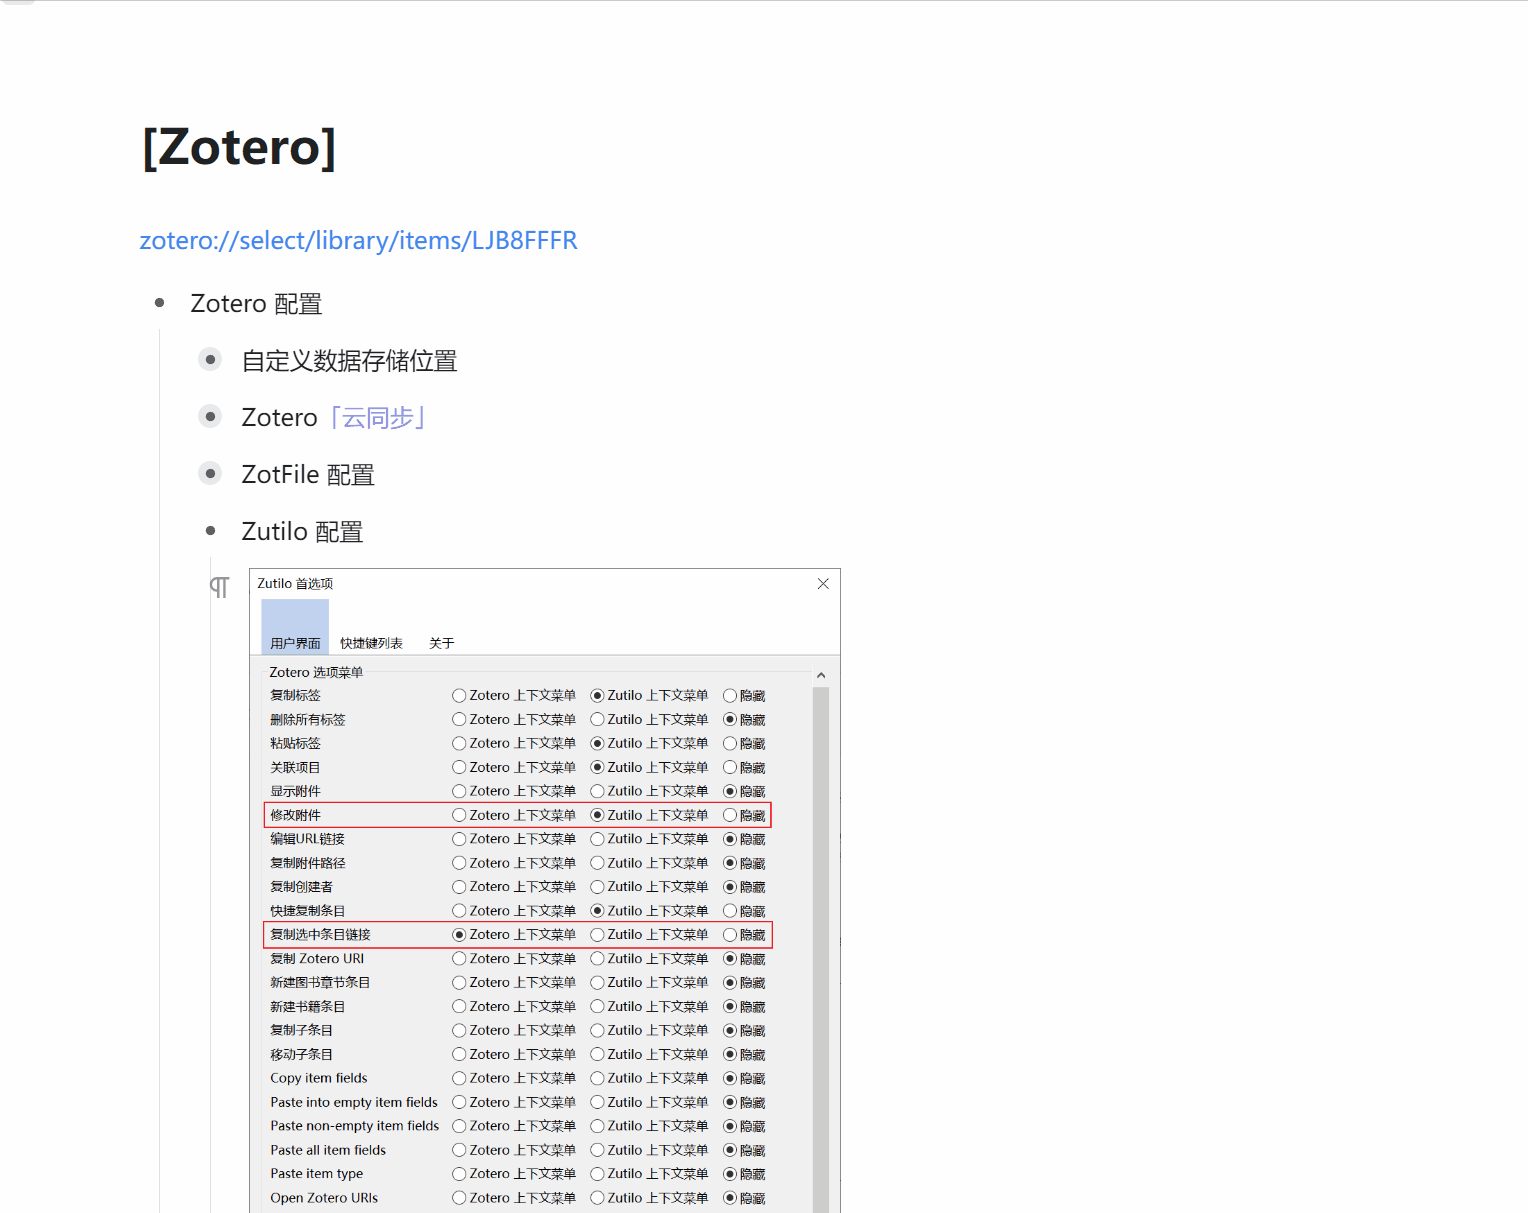This screenshot has height=1213, width=1528.
Task: Select the 用户界面 tab
Action: 293,643
